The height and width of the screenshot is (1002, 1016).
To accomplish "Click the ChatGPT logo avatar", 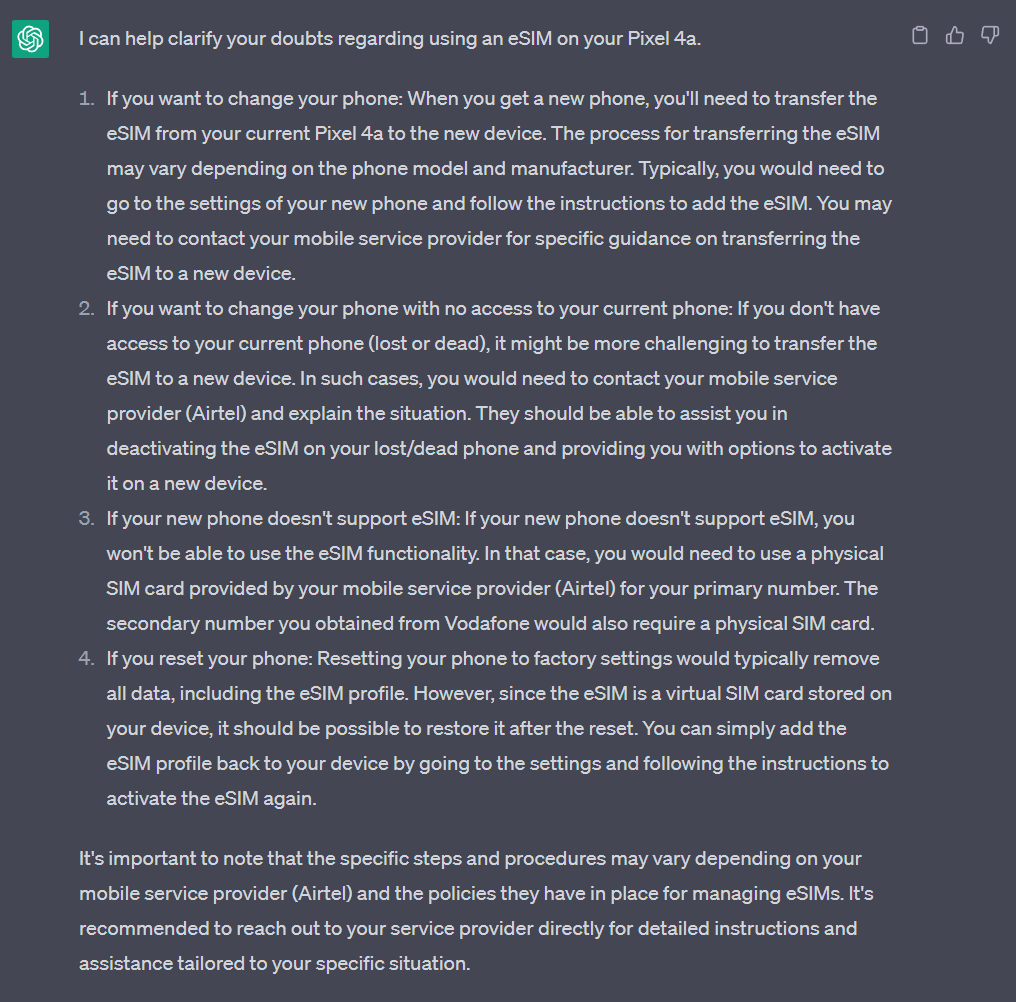I will tap(31, 39).
